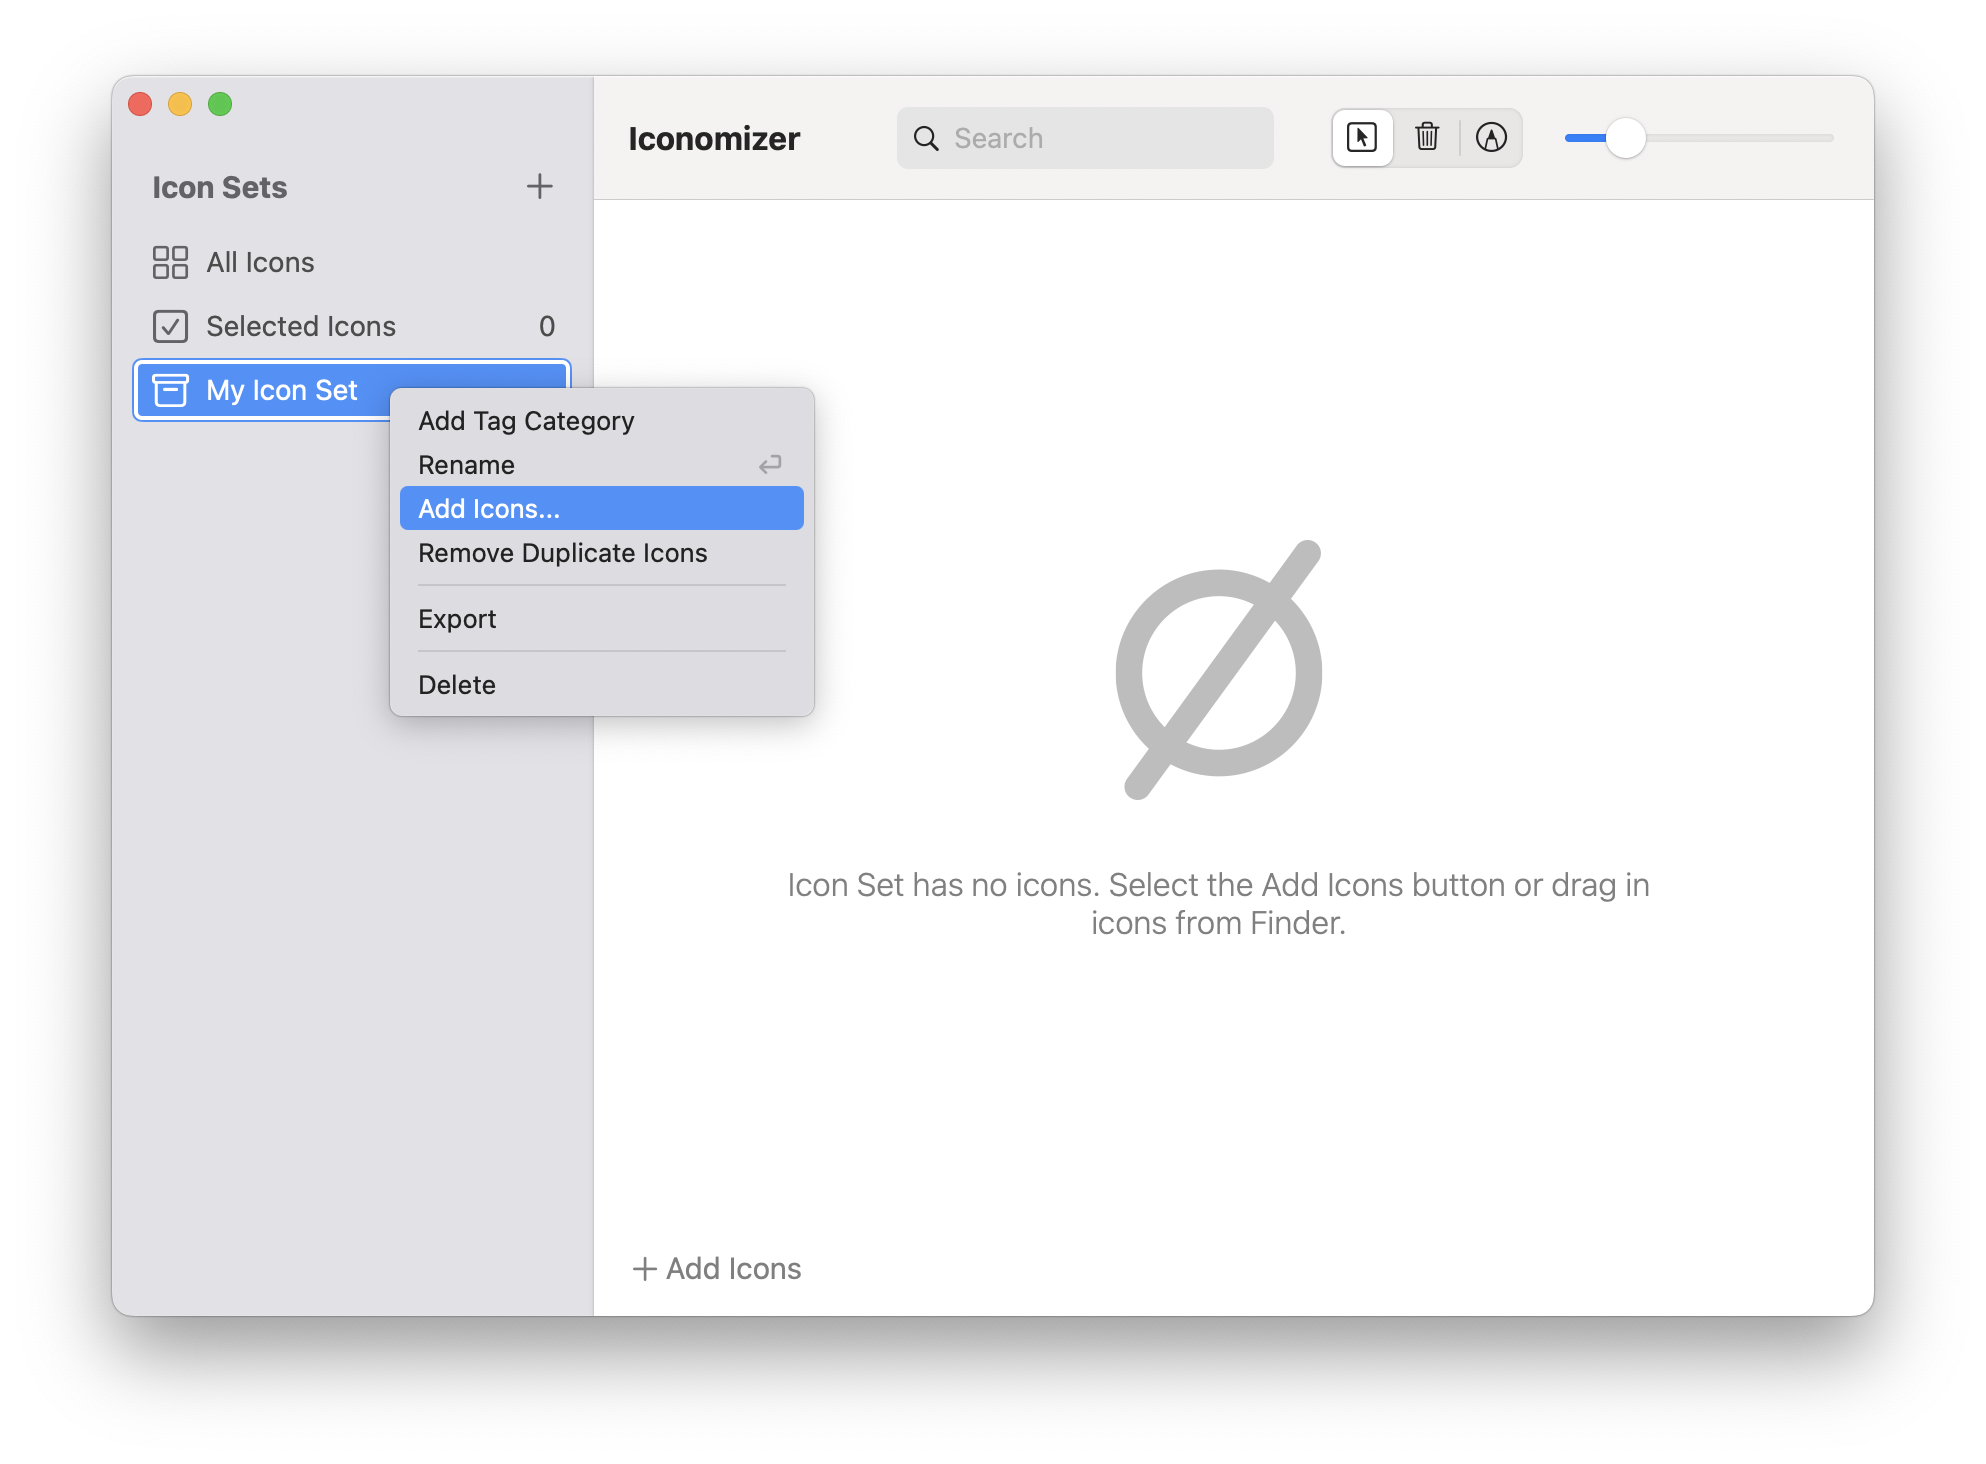Select All Icons in the sidebar
Screen dimensions: 1986x1464
[260, 262]
